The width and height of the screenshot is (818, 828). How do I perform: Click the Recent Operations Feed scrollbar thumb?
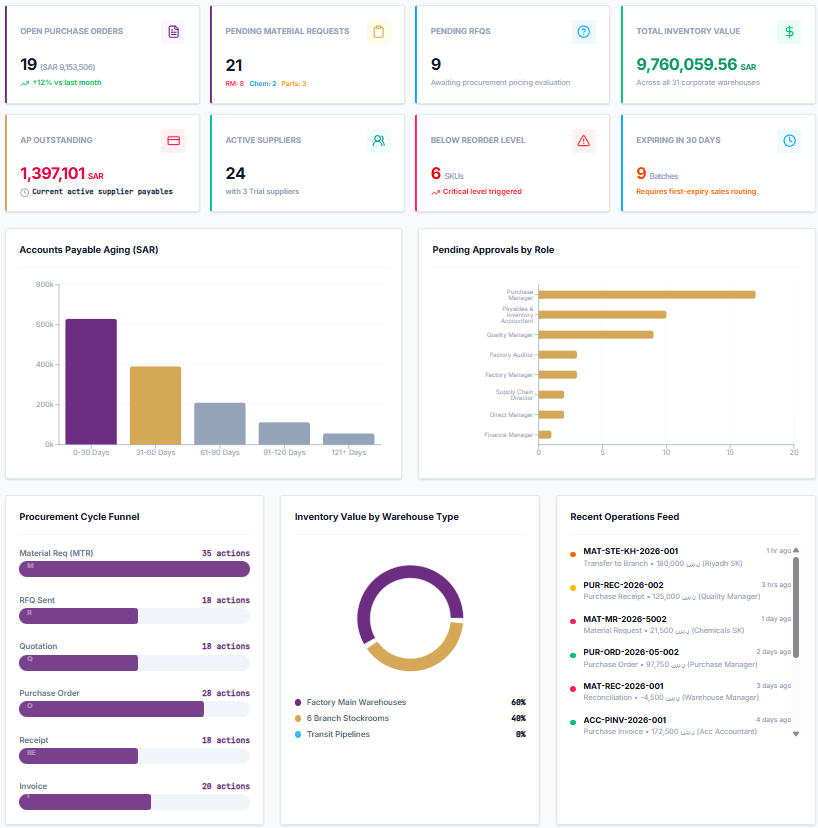[x=796, y=607]
